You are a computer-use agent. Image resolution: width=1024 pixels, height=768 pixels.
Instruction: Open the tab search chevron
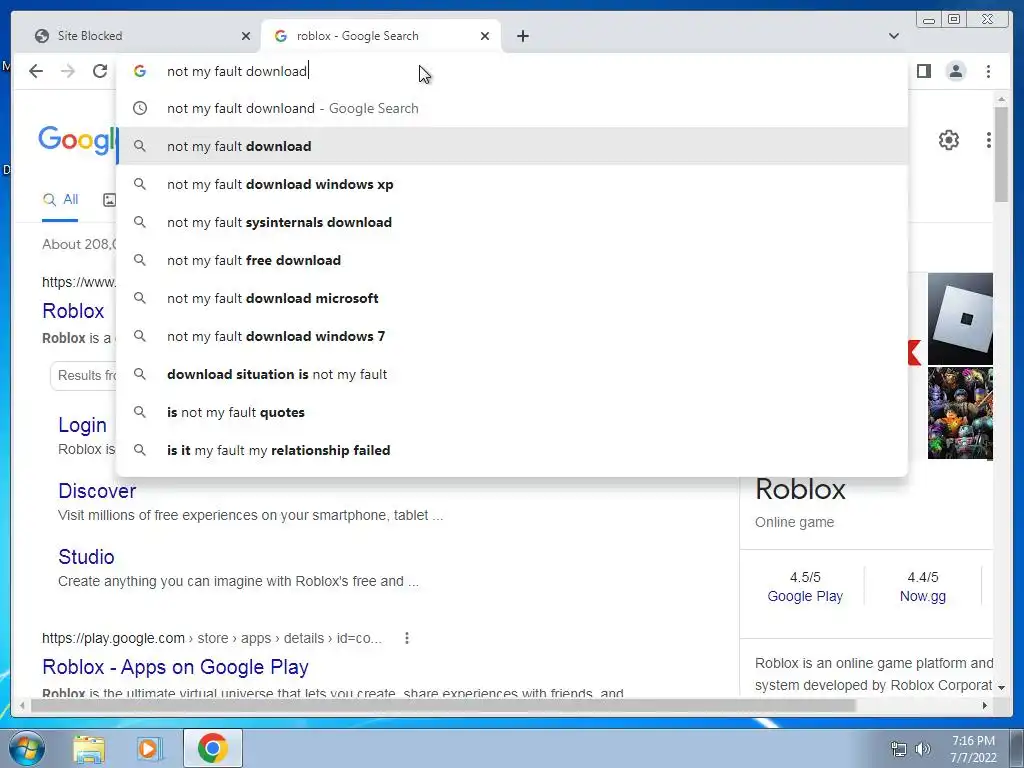click(x=894, y=36)
